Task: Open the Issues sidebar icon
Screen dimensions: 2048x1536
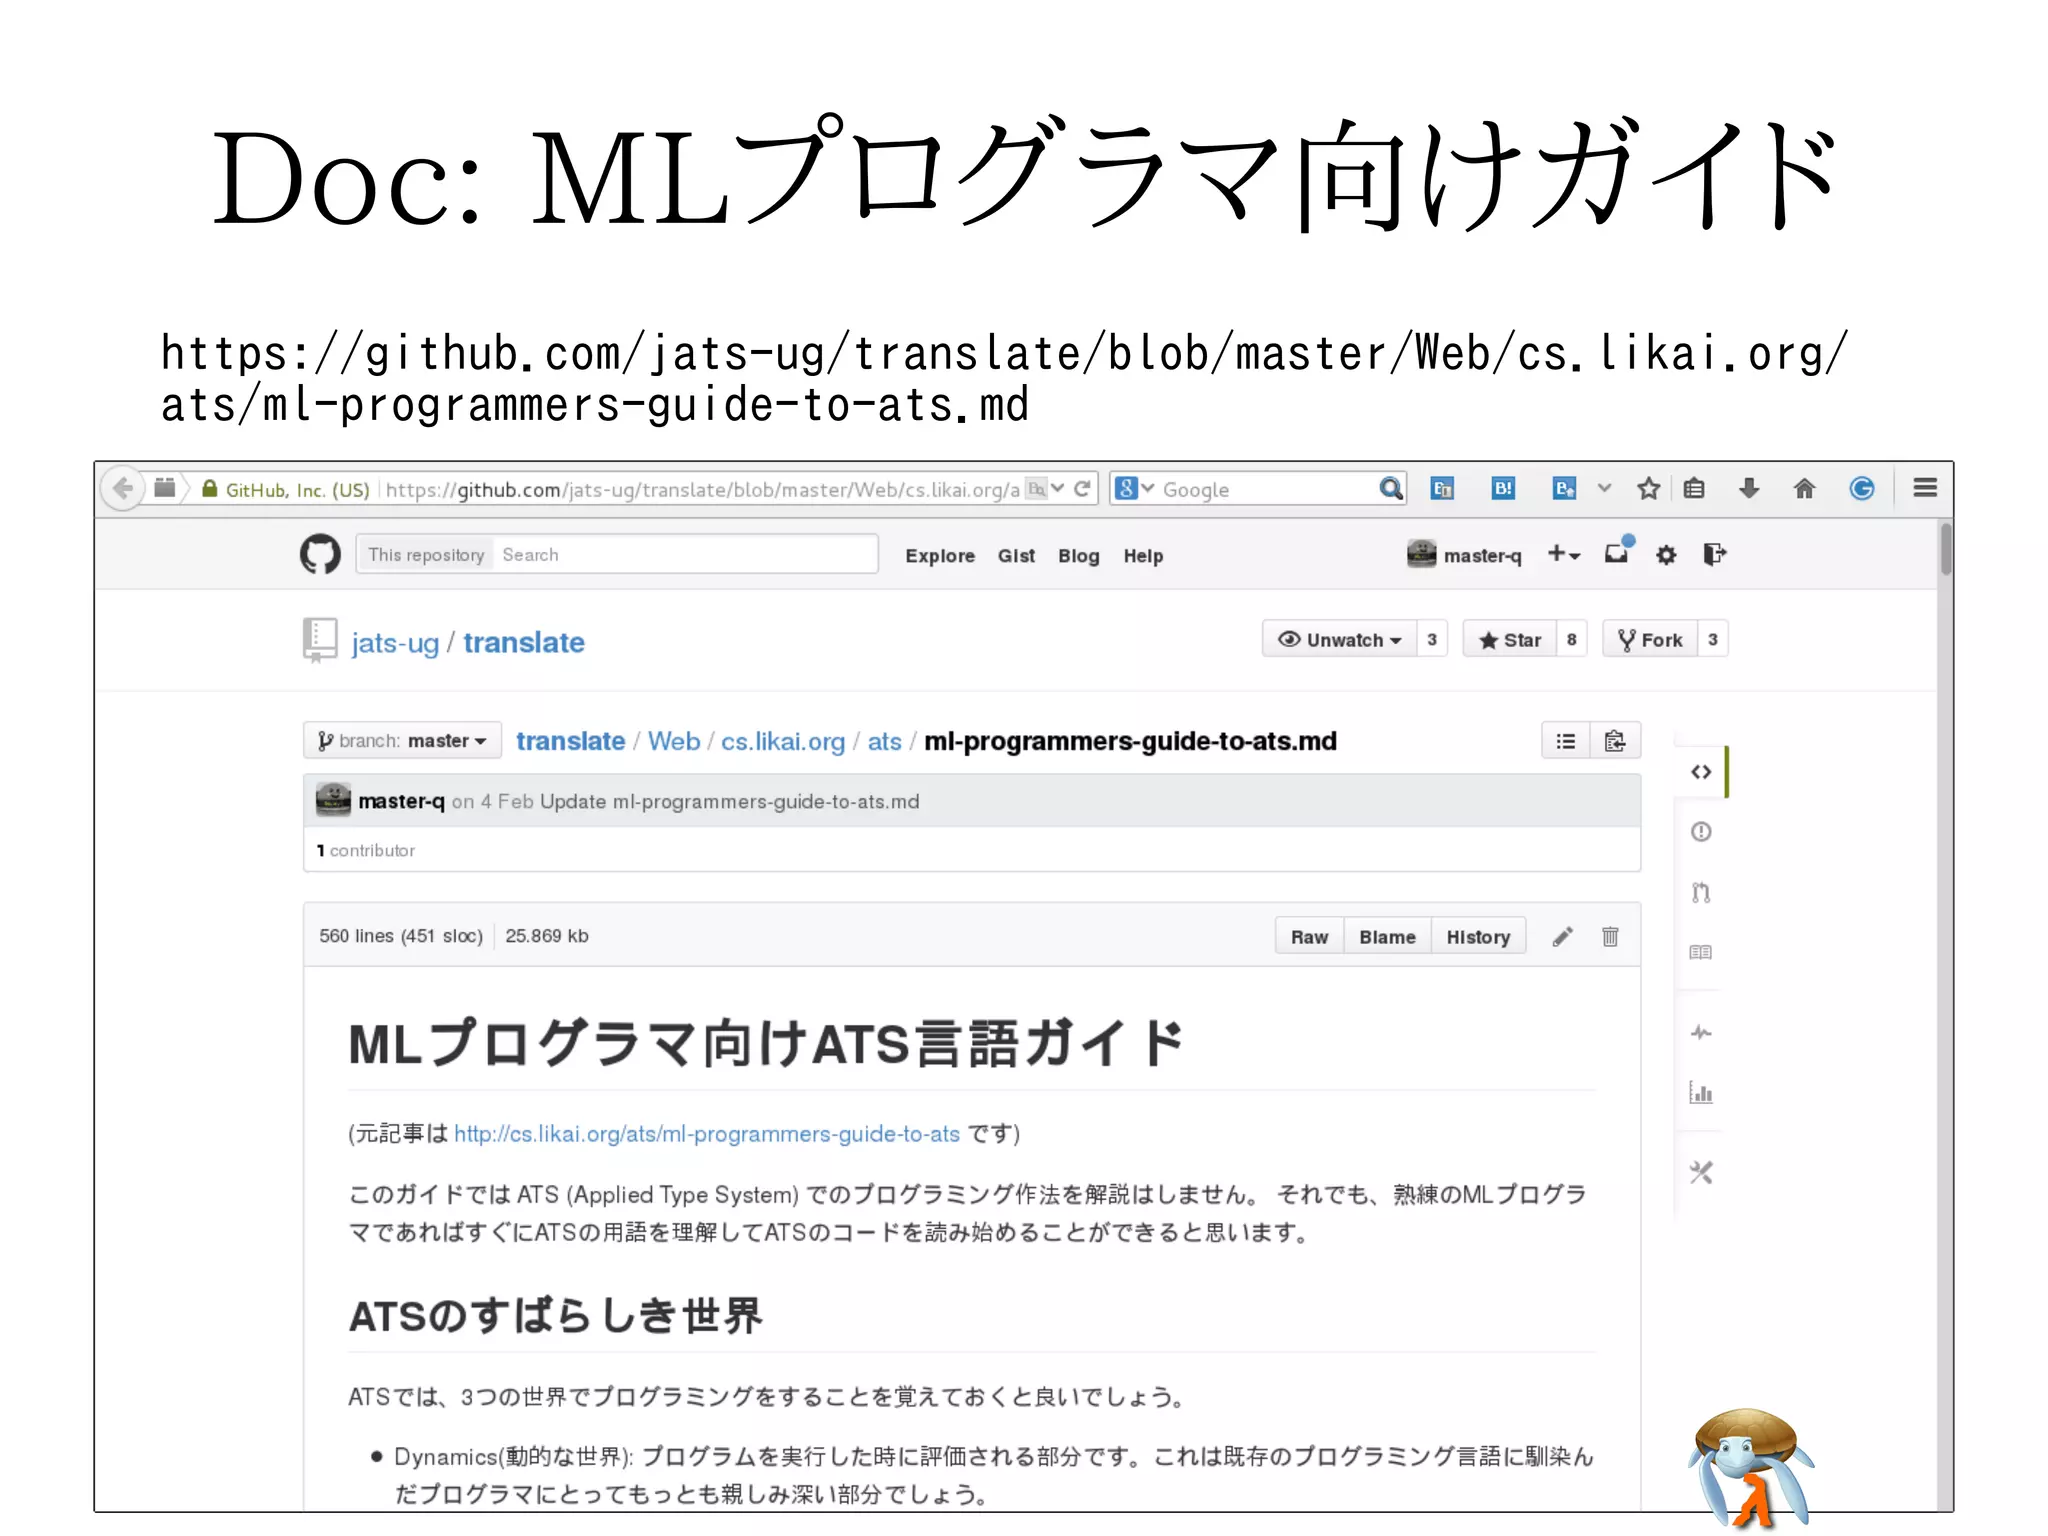Action: tap(1701, 832)
